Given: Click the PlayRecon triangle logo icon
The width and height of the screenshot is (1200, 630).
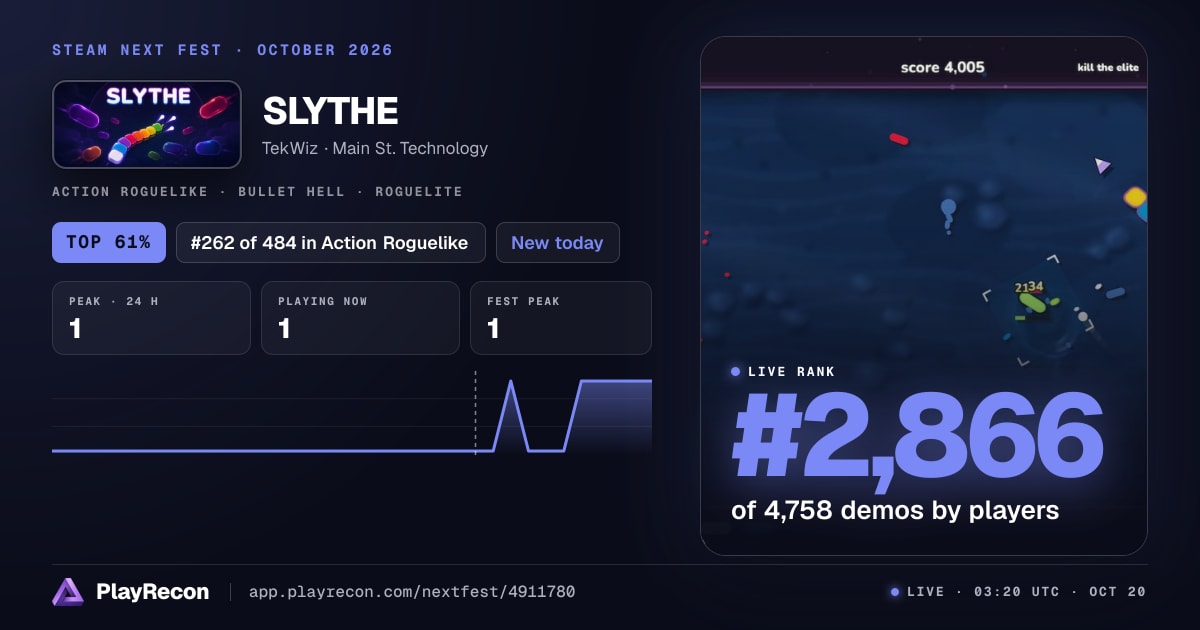Looking at the screenshot, I should click(x=68, y=592).
